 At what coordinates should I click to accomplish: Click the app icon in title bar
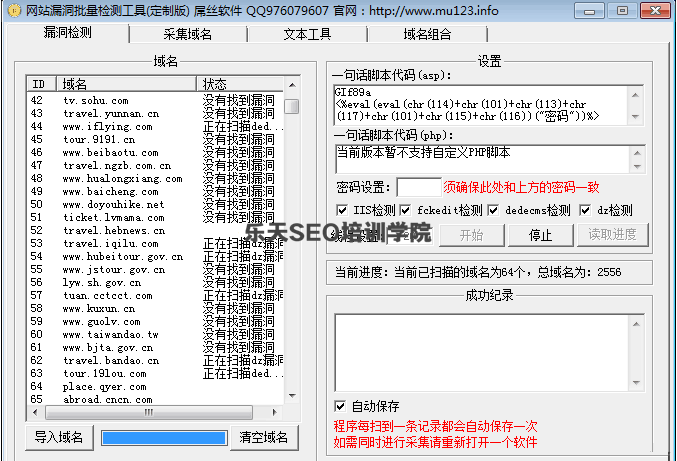14,10
